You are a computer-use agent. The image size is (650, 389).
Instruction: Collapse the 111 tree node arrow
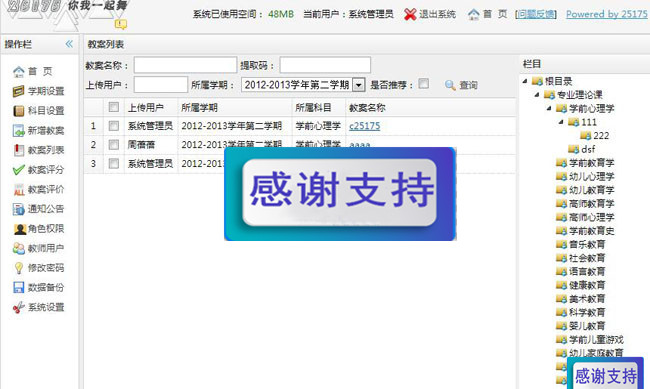tap(561, 122)
